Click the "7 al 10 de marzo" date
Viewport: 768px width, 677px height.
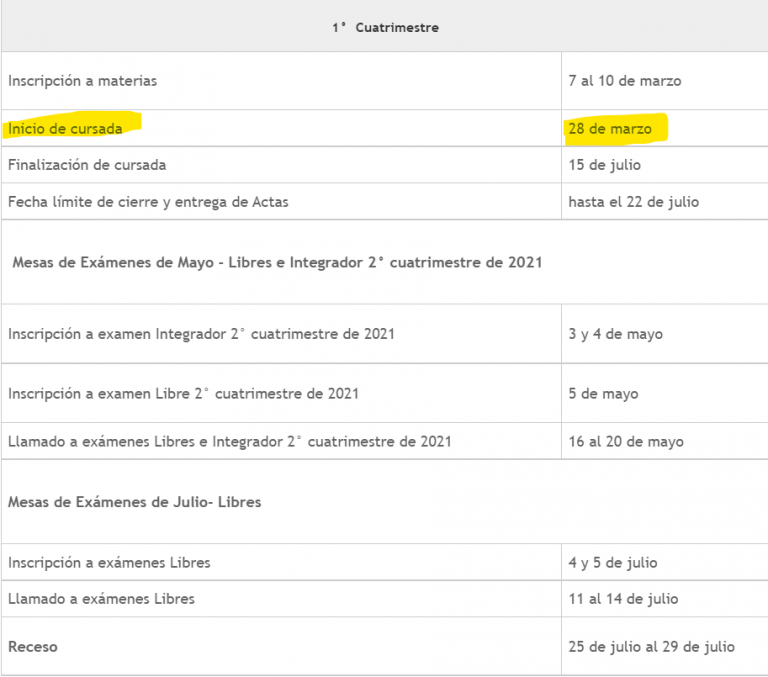pos(624,80)
